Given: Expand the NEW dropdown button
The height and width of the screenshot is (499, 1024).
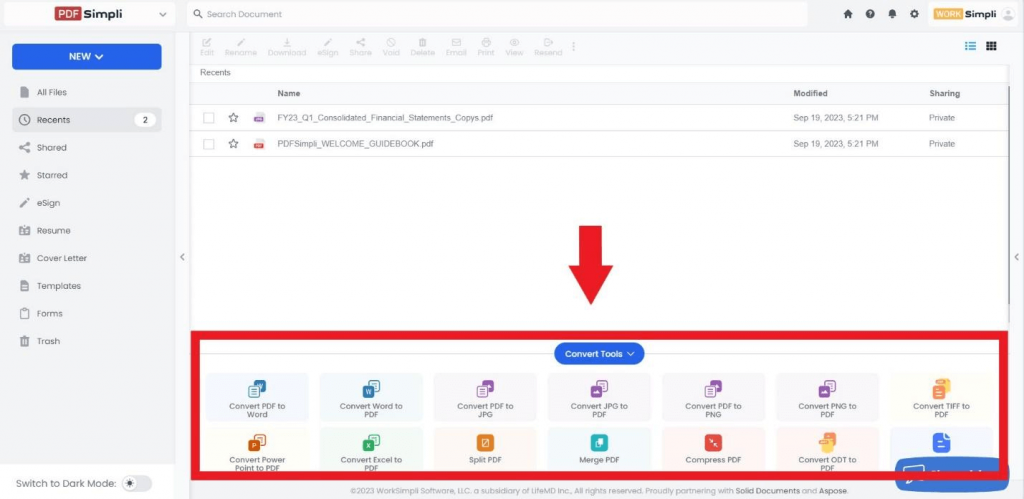Looking at the screenshot, I should 87,57.
